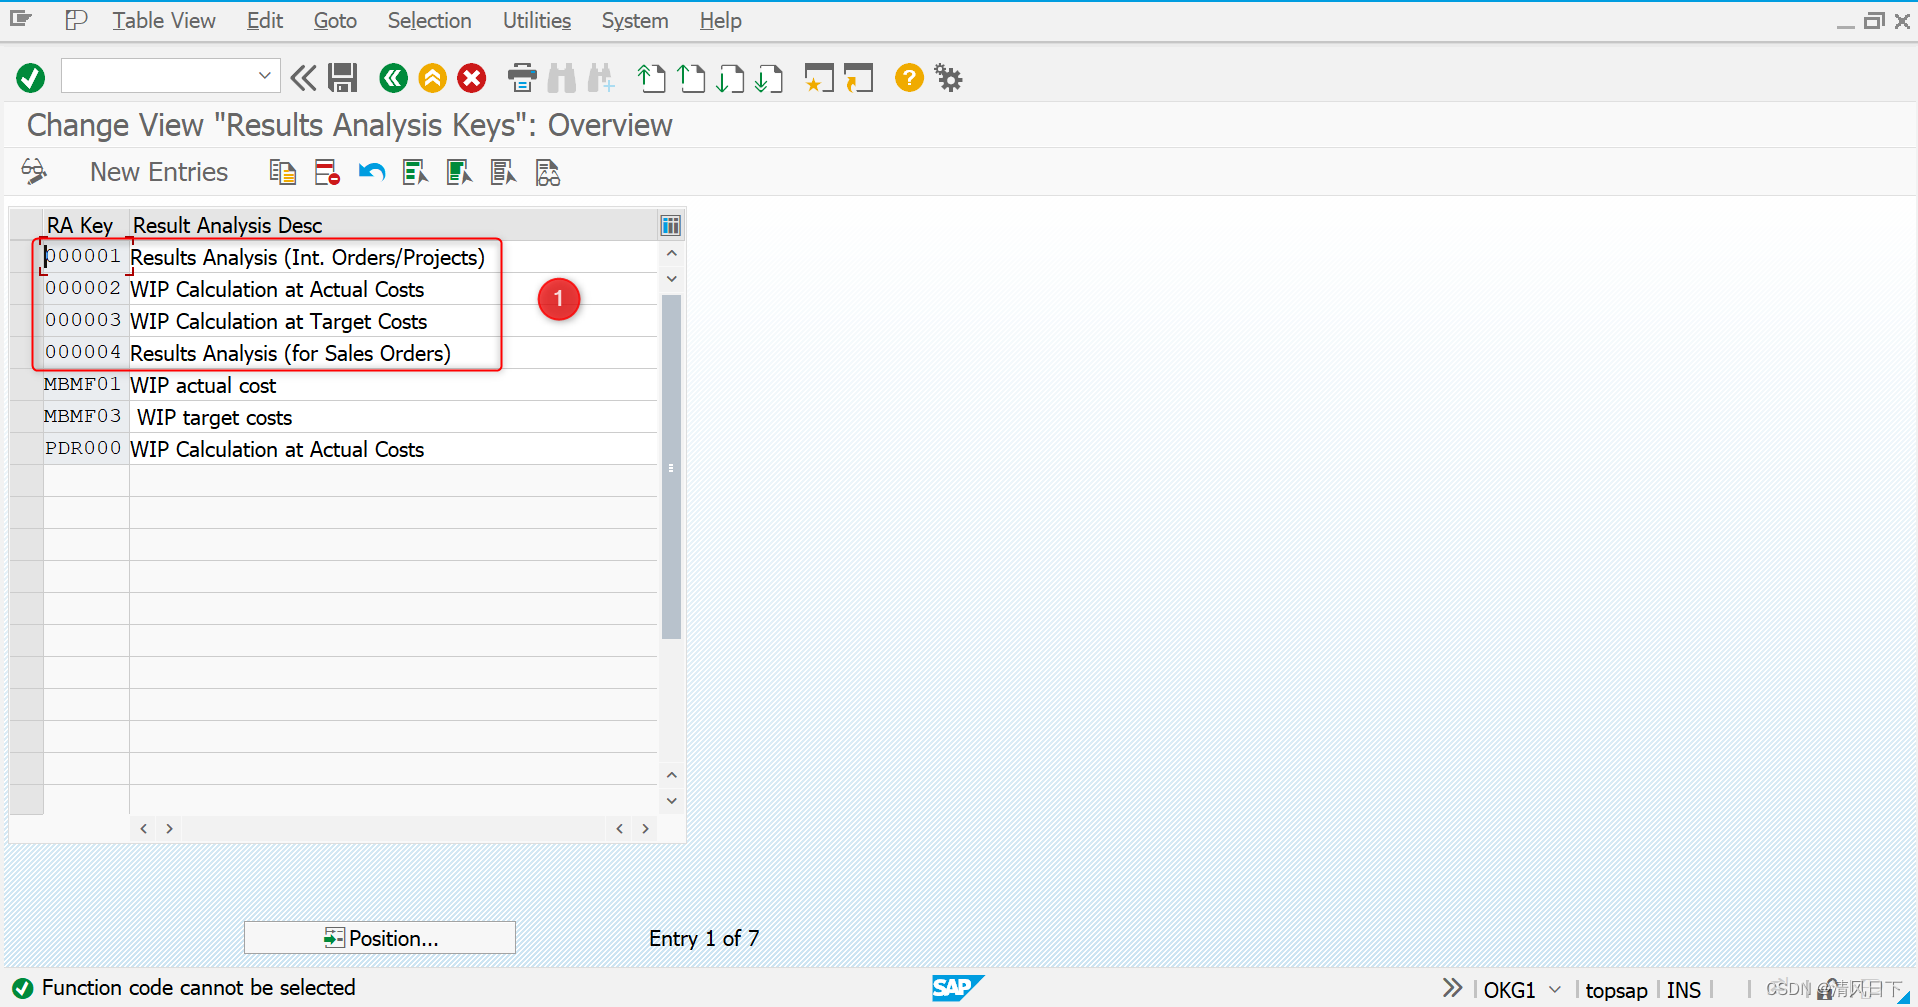Open the Goto menu
This screenshot has height=1007, width=1918.
point(335,20)
